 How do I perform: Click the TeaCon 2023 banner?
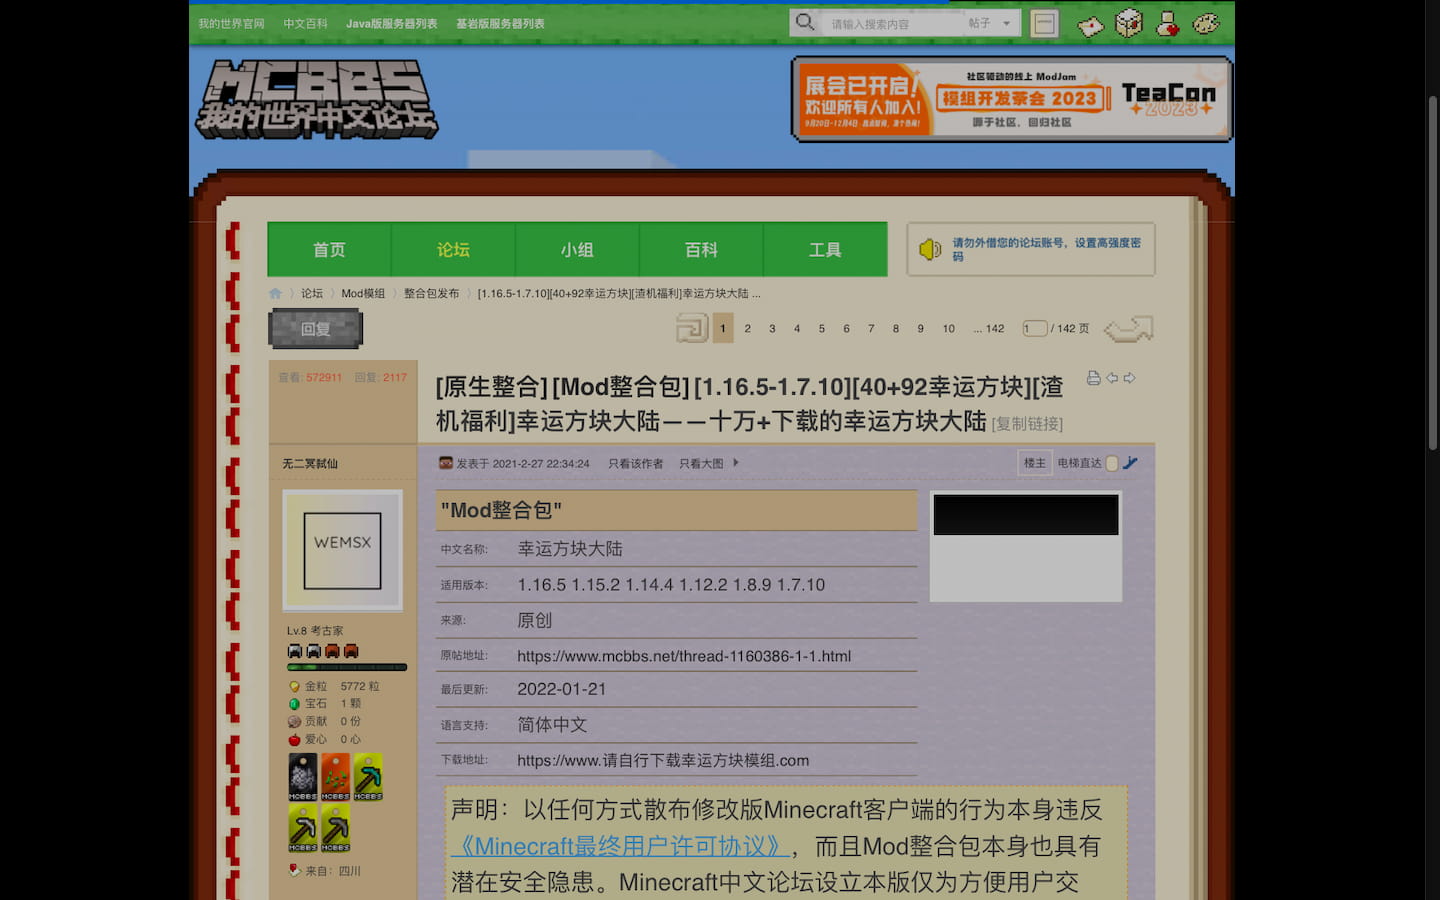coord(1011,99)
